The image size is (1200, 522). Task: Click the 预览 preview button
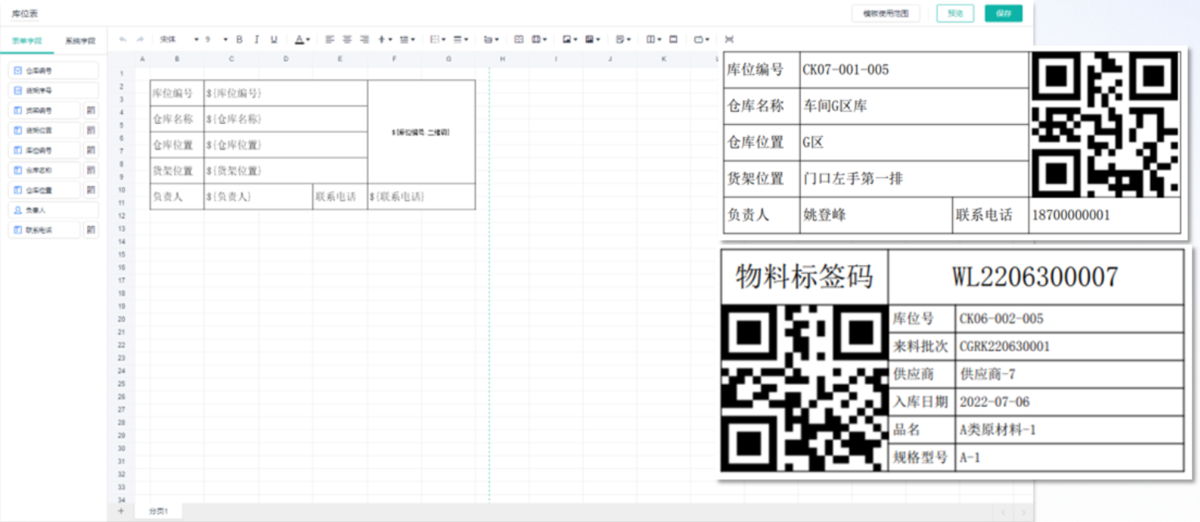pos(955,13)
